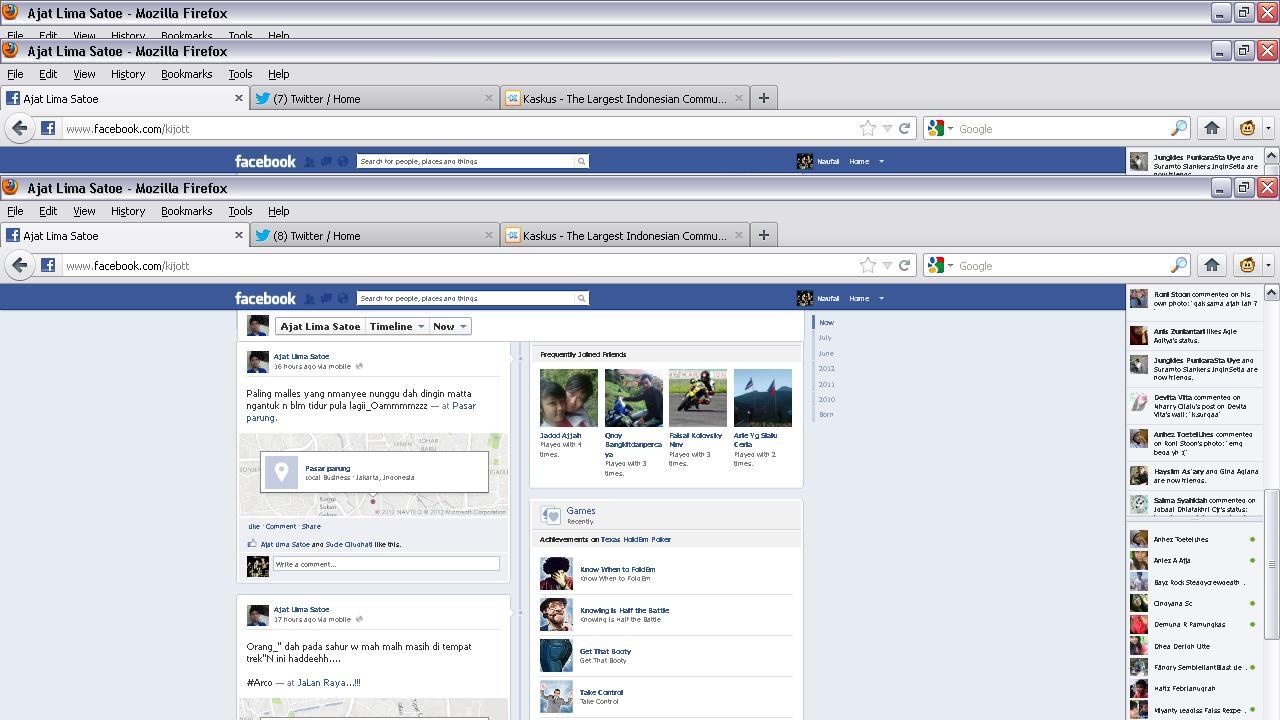Click Home link in front Facebook header

pyautogui.click(x=859, y=298)
